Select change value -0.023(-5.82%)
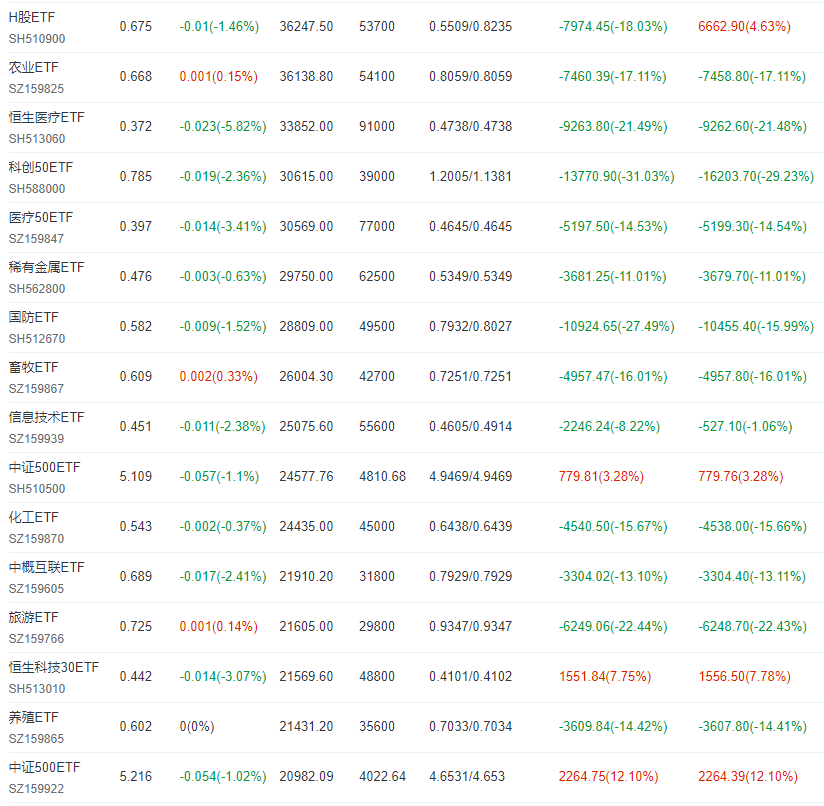Viewport: 824px width, 806px height. point(223,126)
